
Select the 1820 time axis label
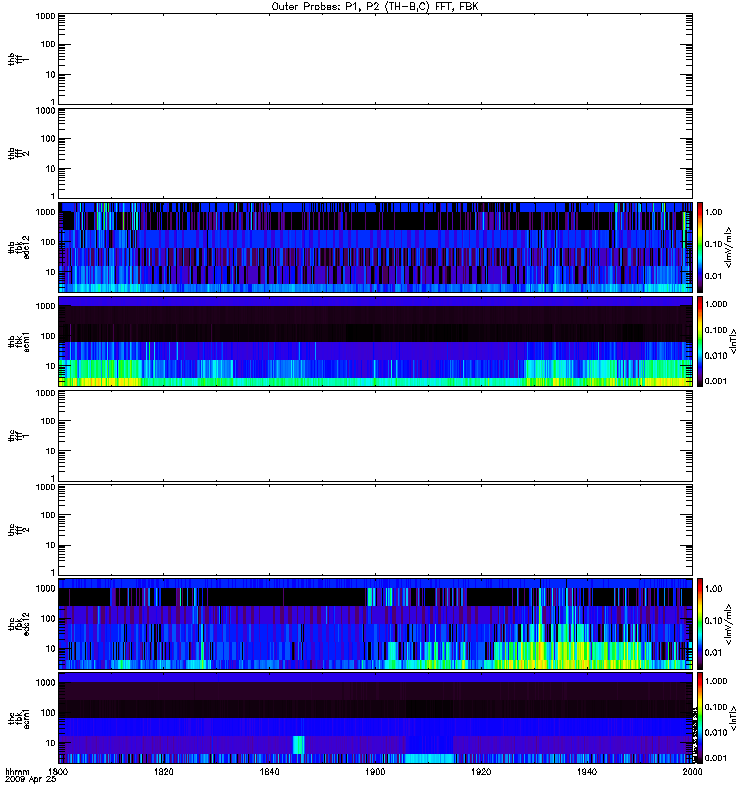coord(164,772)
